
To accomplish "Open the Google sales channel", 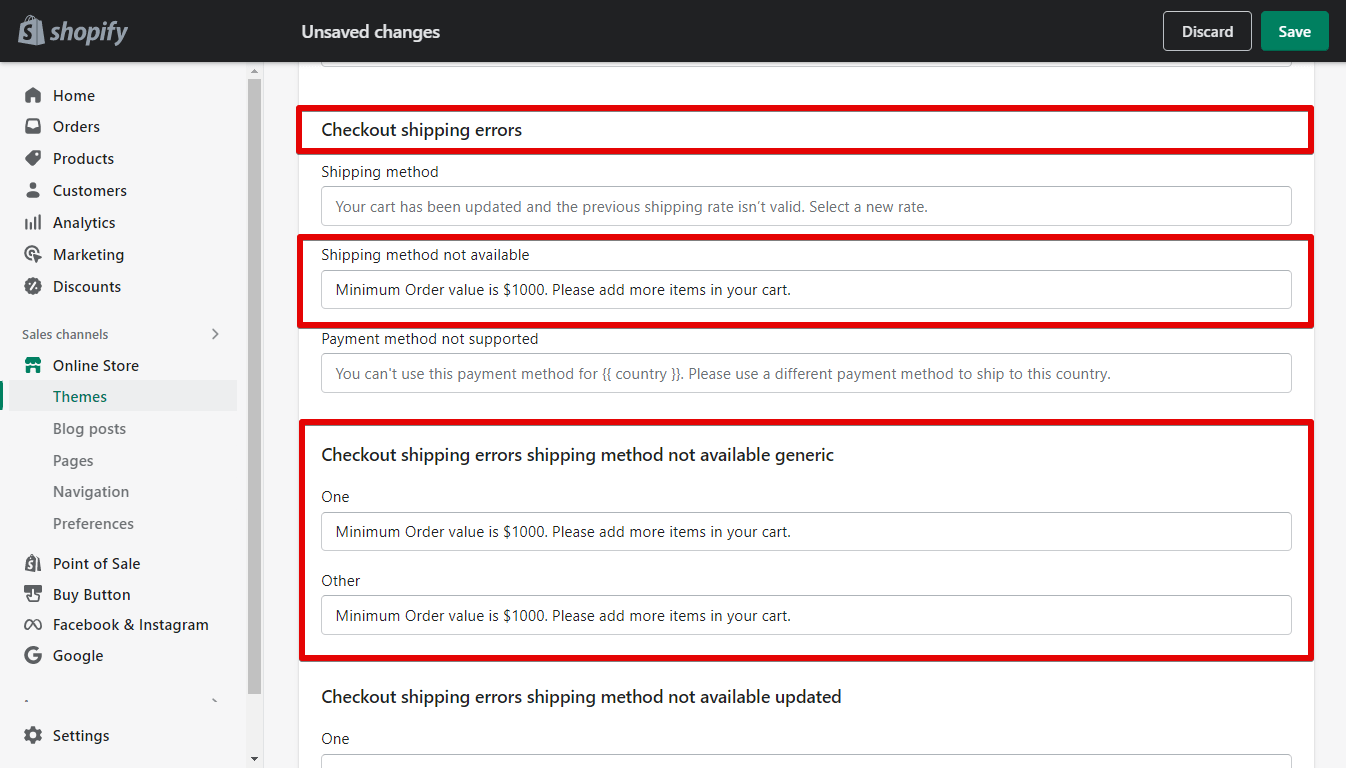I will pyautogui.click(x=34, y=655).
